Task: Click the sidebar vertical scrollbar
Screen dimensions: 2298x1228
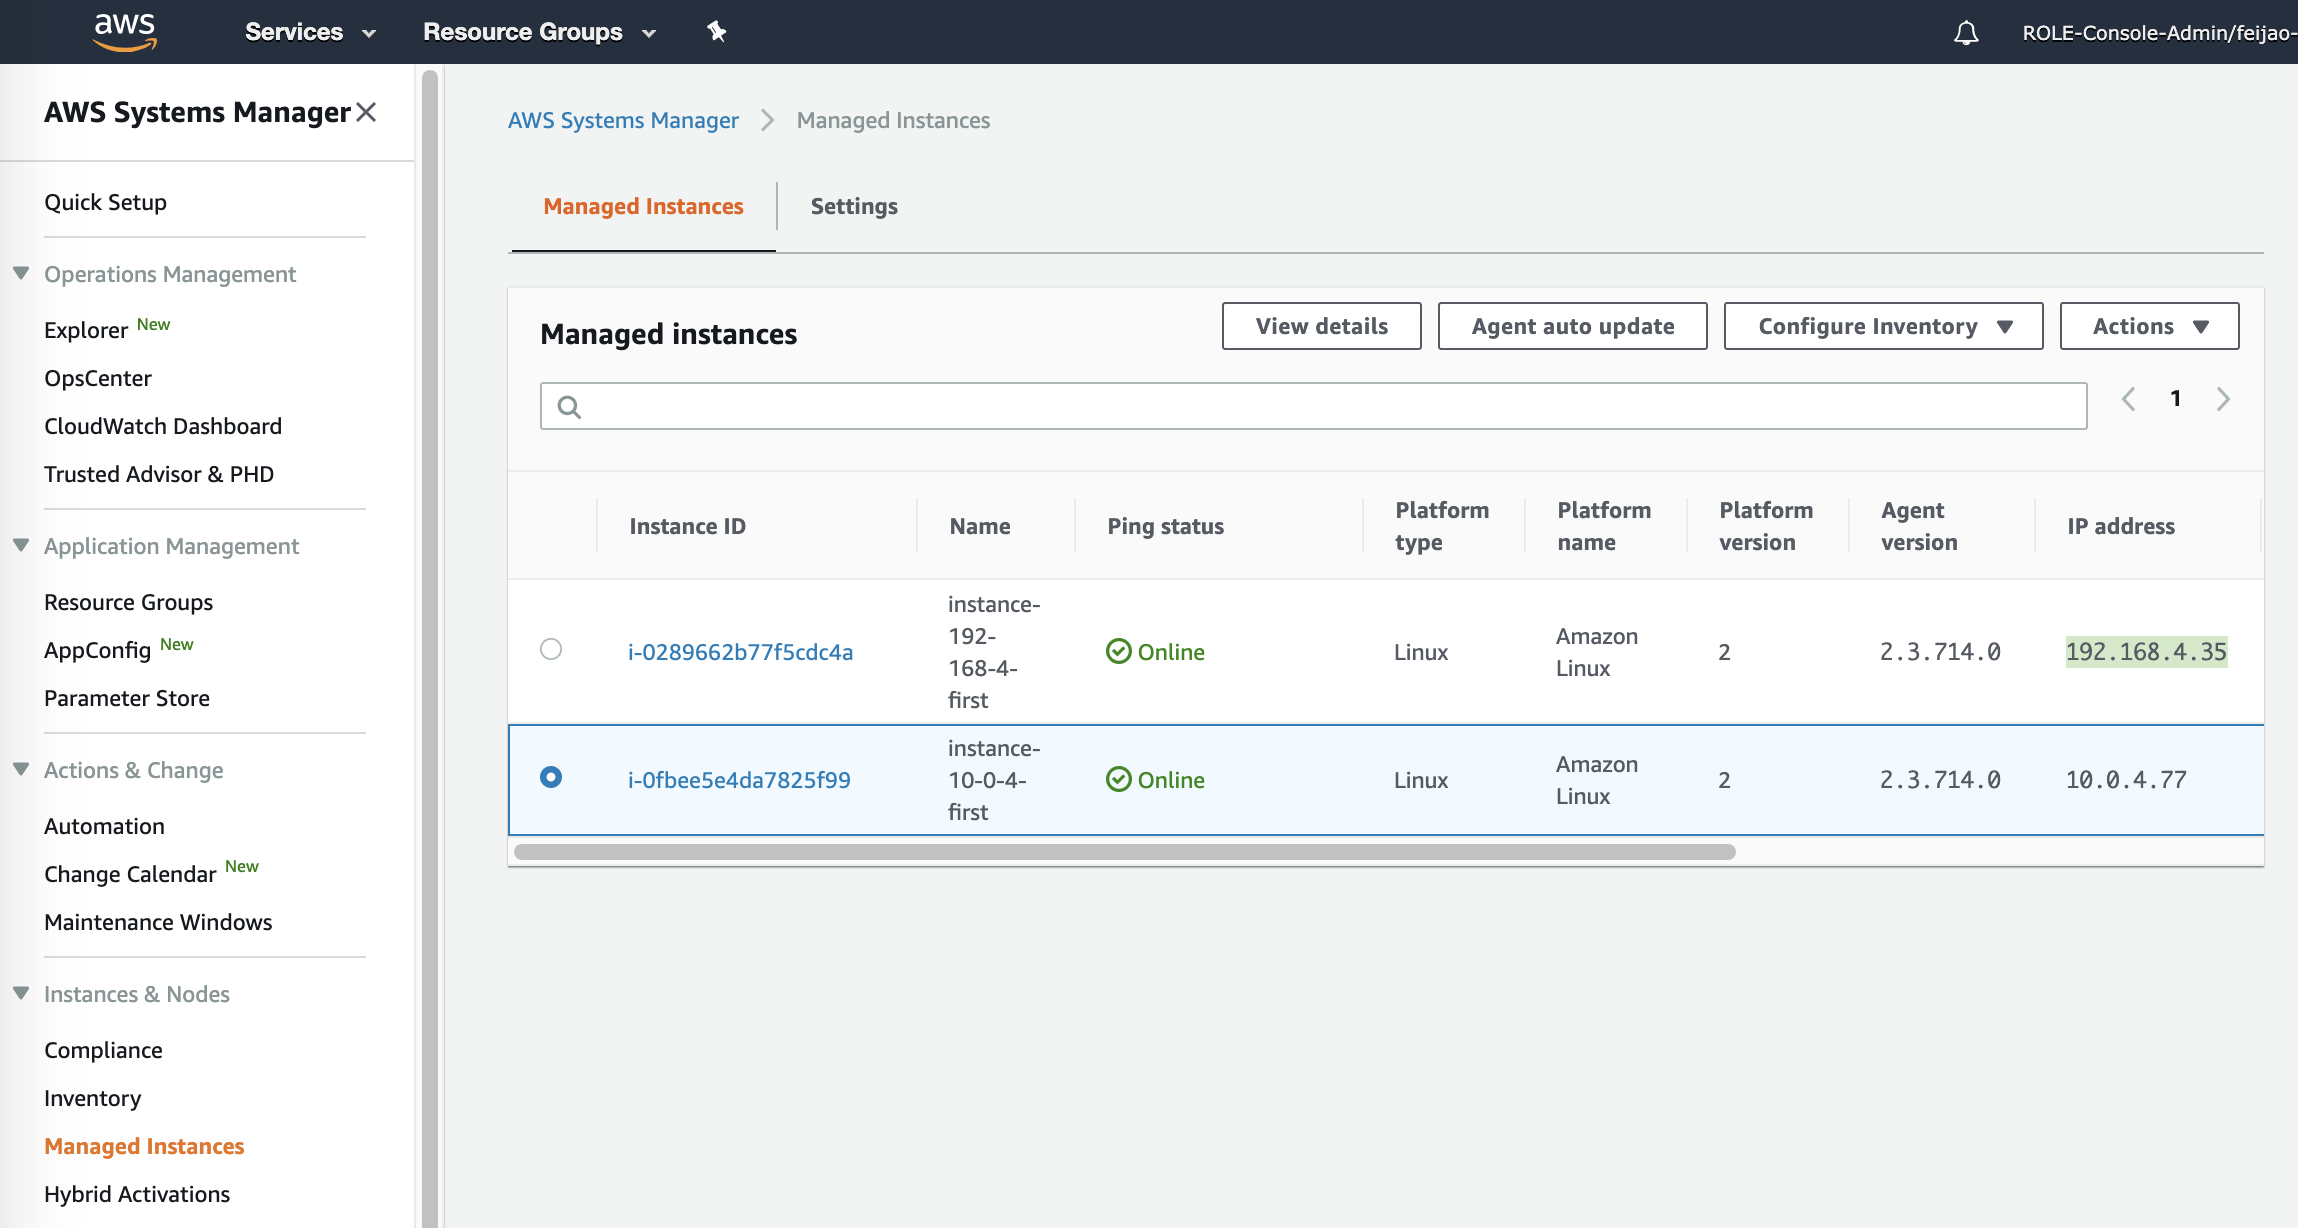Action: (430, 648)
